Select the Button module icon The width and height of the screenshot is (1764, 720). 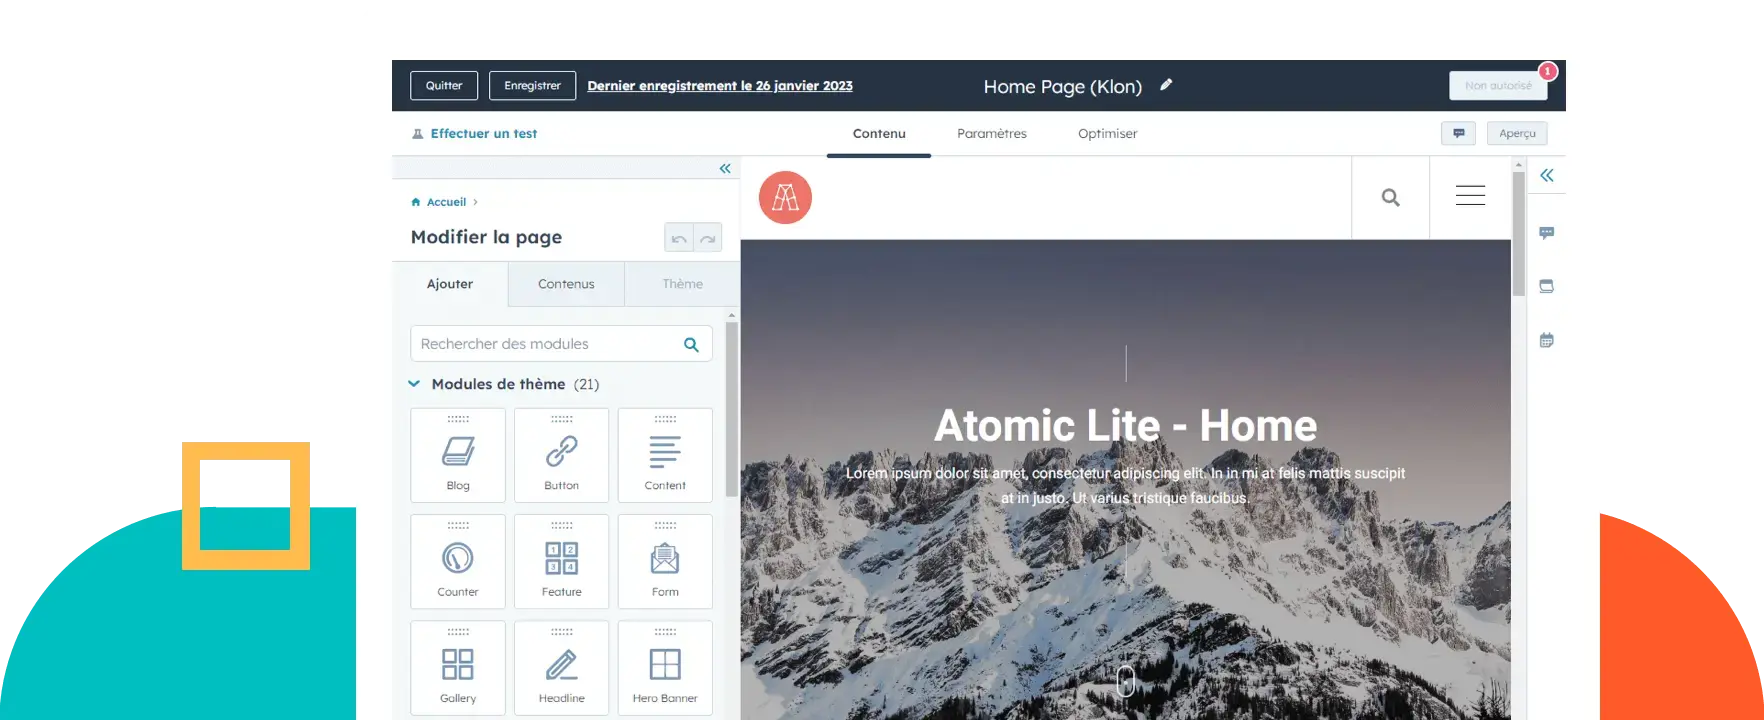tap(561, 452)
